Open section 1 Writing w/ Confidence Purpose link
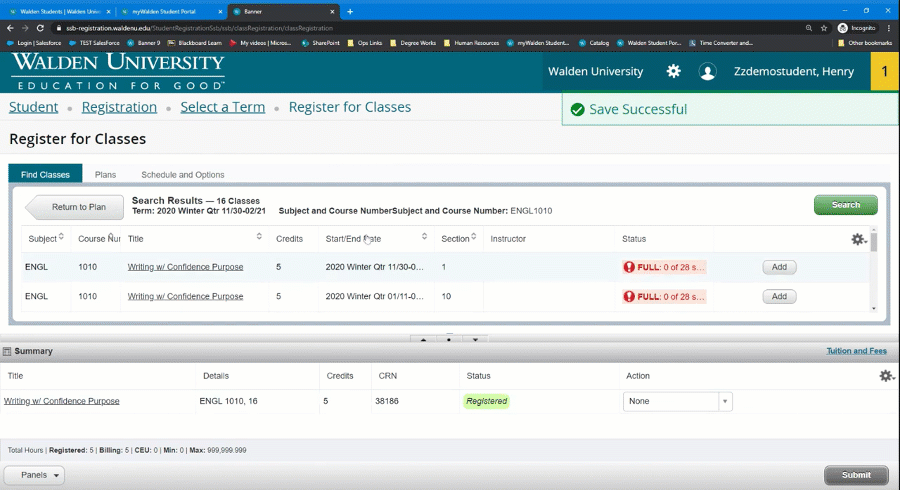900x490 pixels. (x=185, y=267)
